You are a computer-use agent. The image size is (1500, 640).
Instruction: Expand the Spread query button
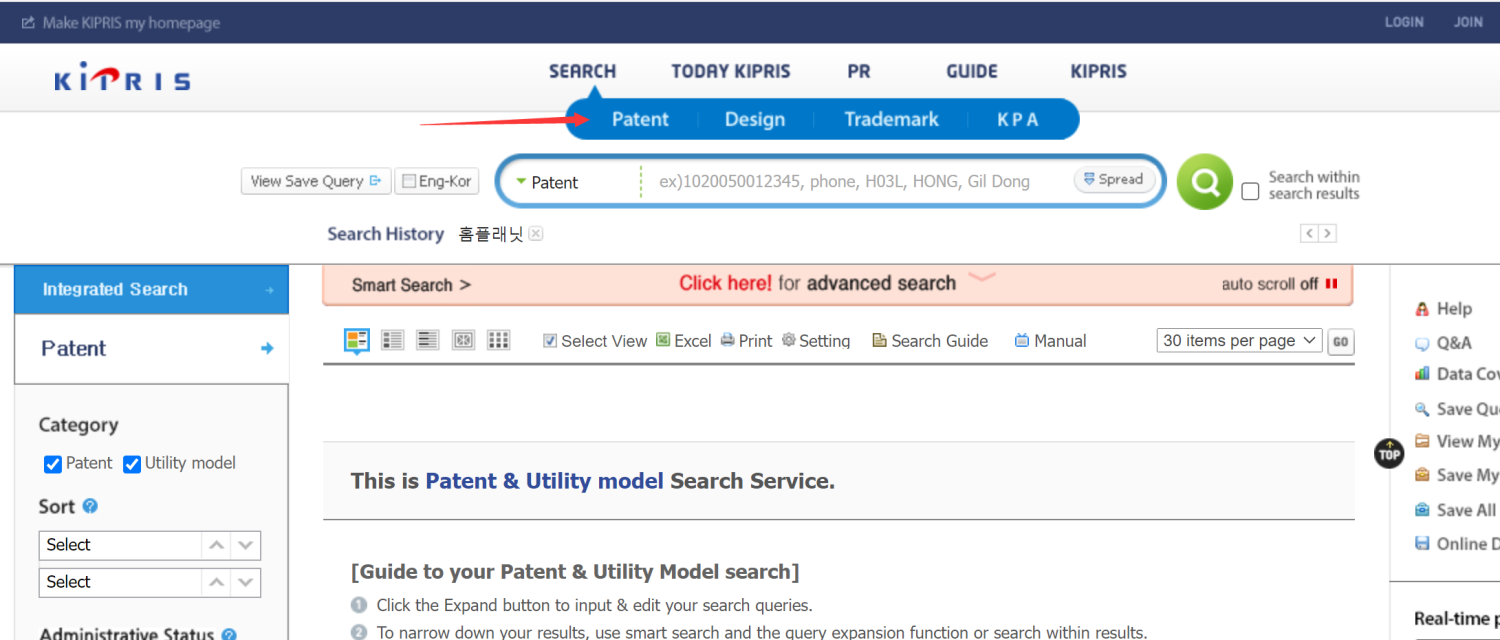1113,180
